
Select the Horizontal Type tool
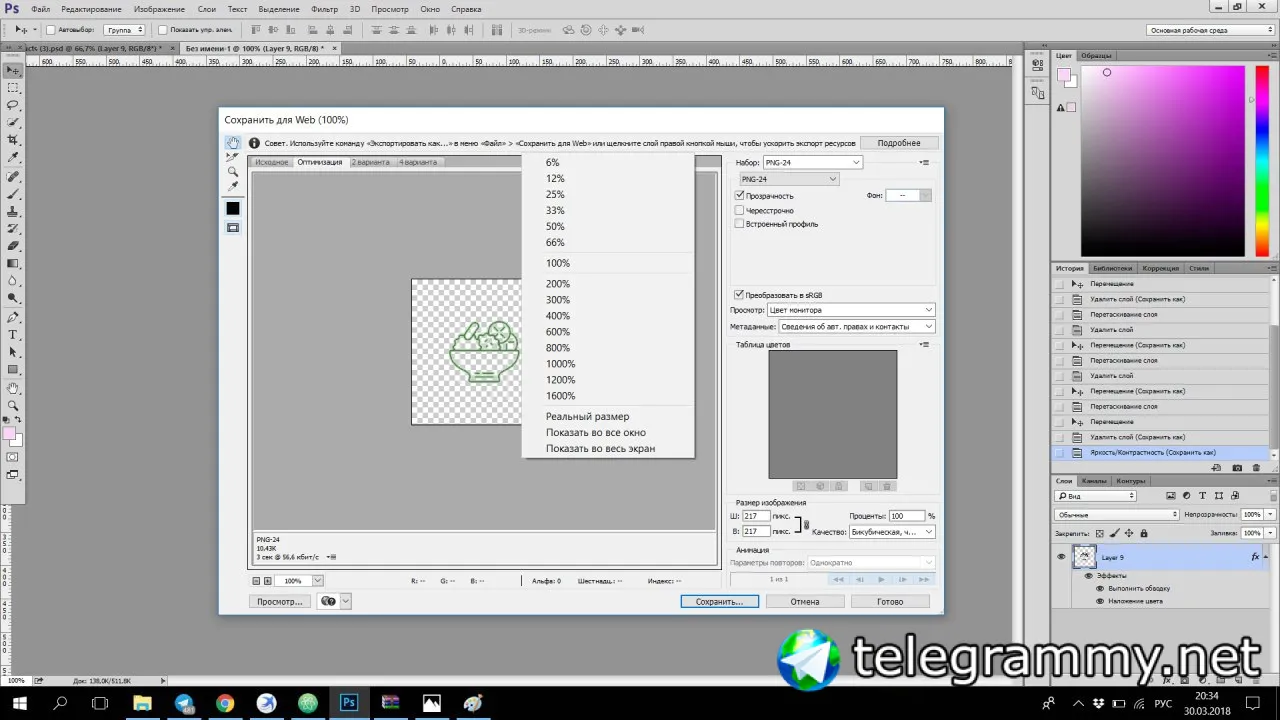click(x=13, y=335)
